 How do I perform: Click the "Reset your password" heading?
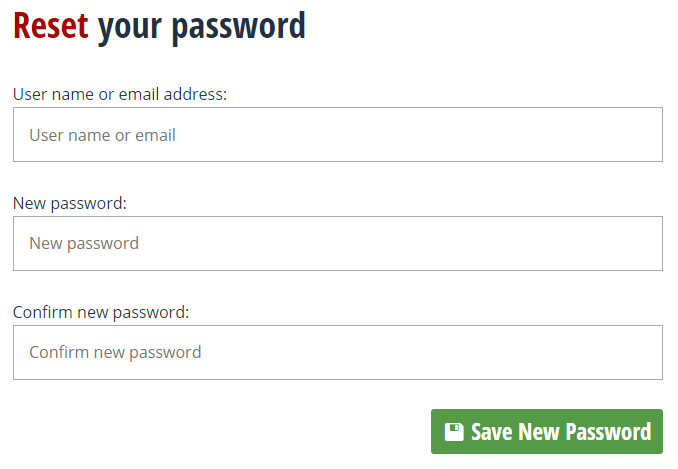(x=159, y=26)
